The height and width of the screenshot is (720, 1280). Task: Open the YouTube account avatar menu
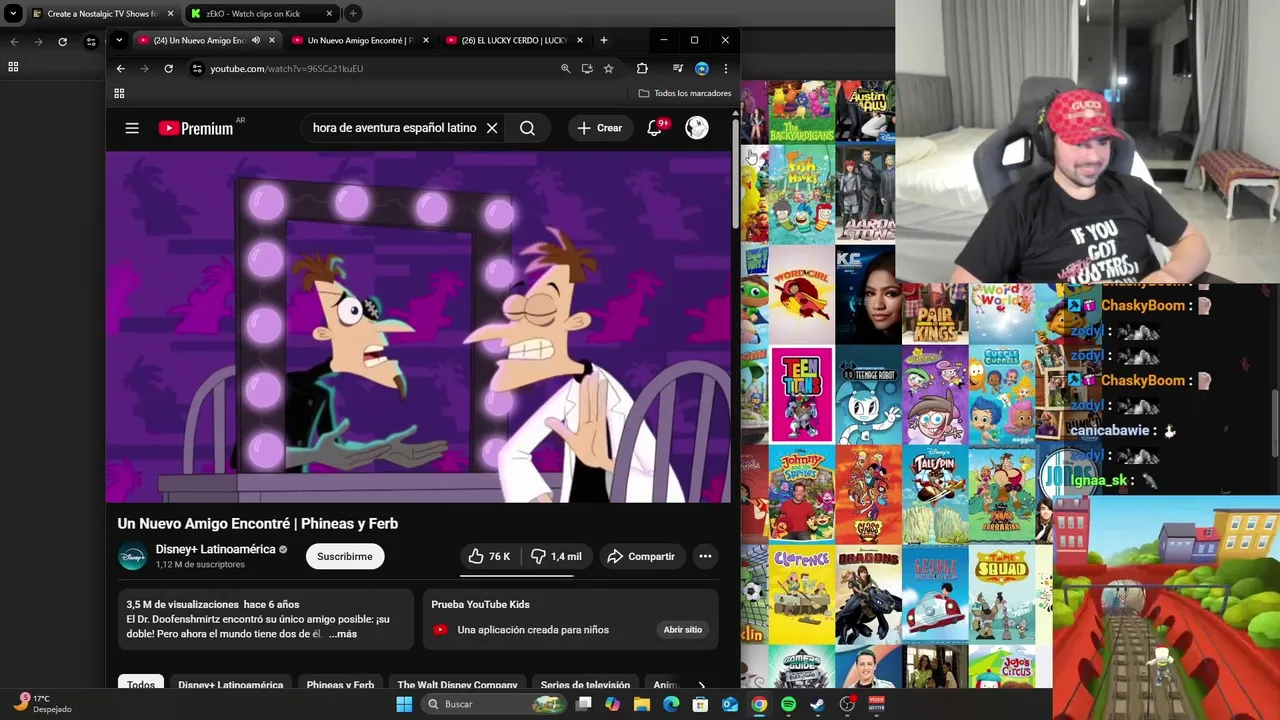pyautogui.click(x=697, y=128)
